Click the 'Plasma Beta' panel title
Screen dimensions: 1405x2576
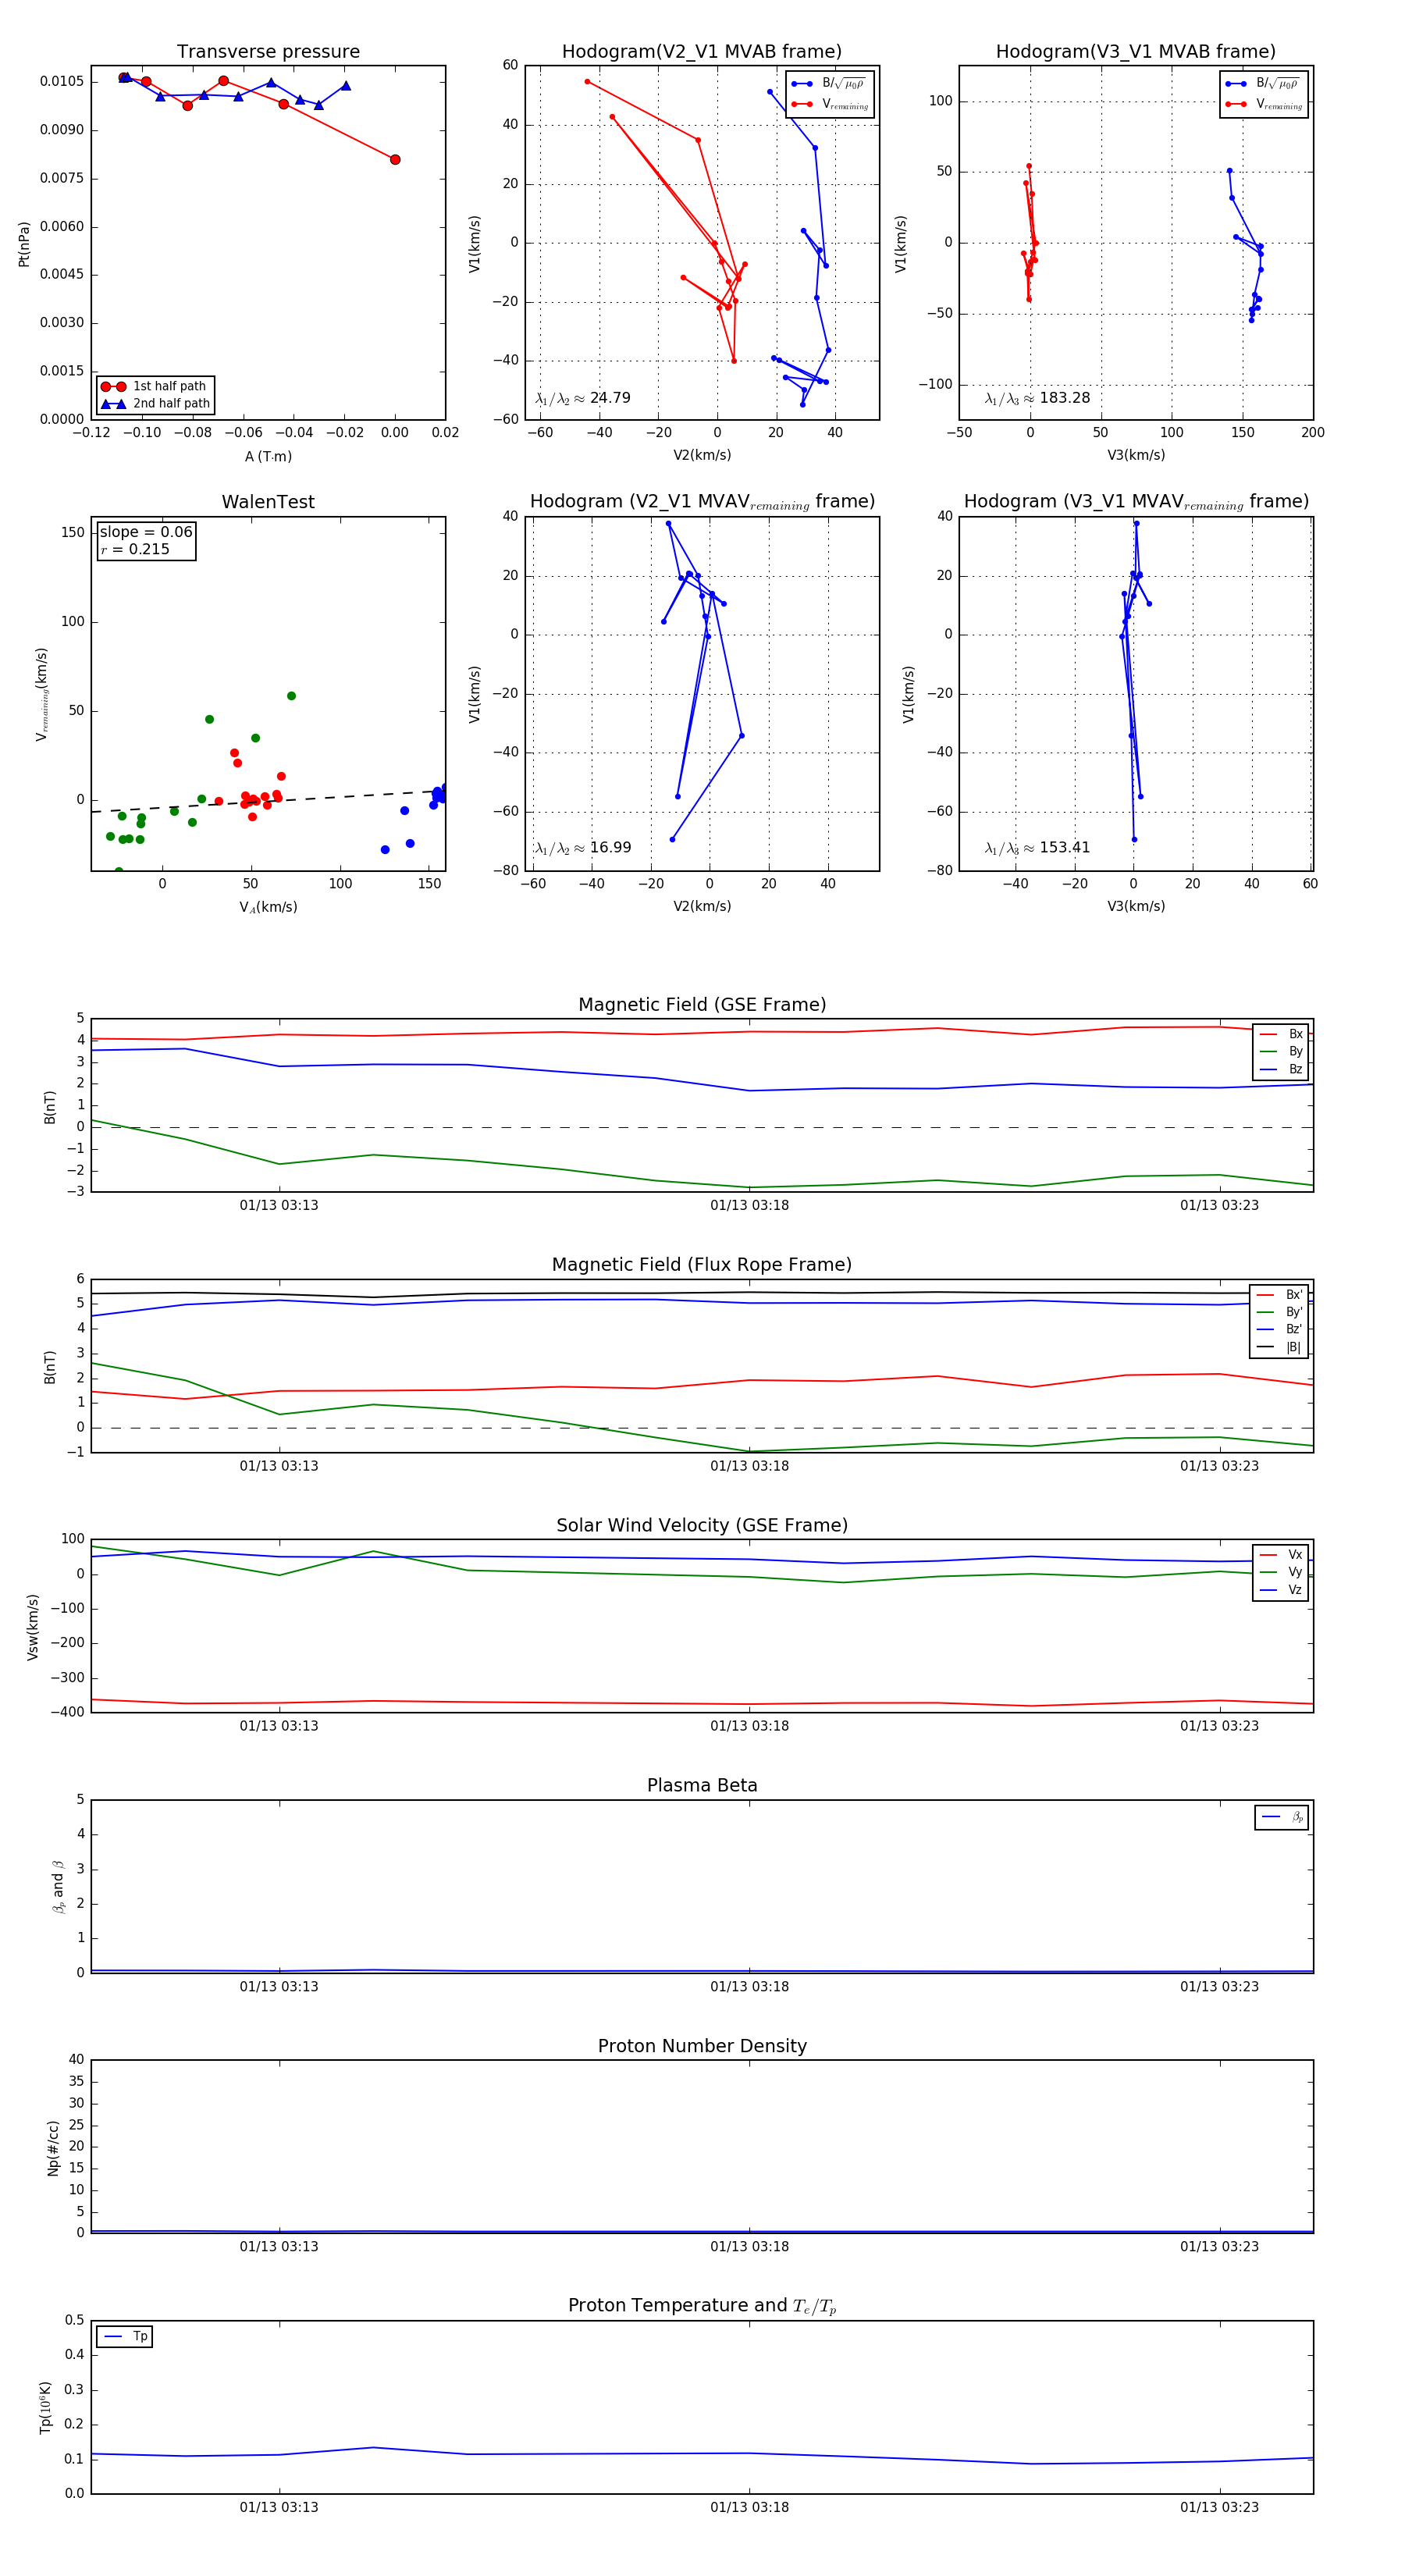pyautogui.click(x=702, y=1785)
